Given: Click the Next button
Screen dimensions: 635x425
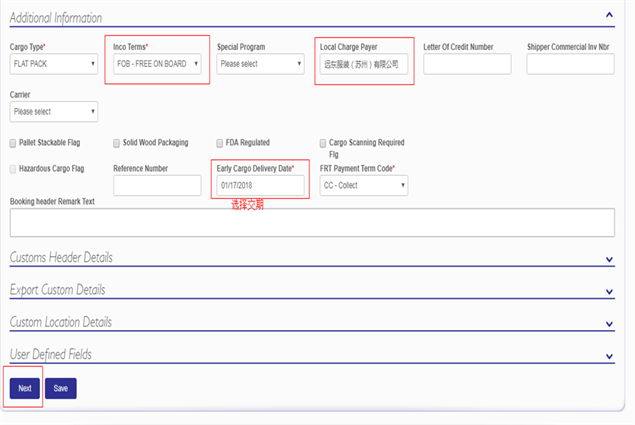Looking at the screenshot, I should [x=24, y=388].
